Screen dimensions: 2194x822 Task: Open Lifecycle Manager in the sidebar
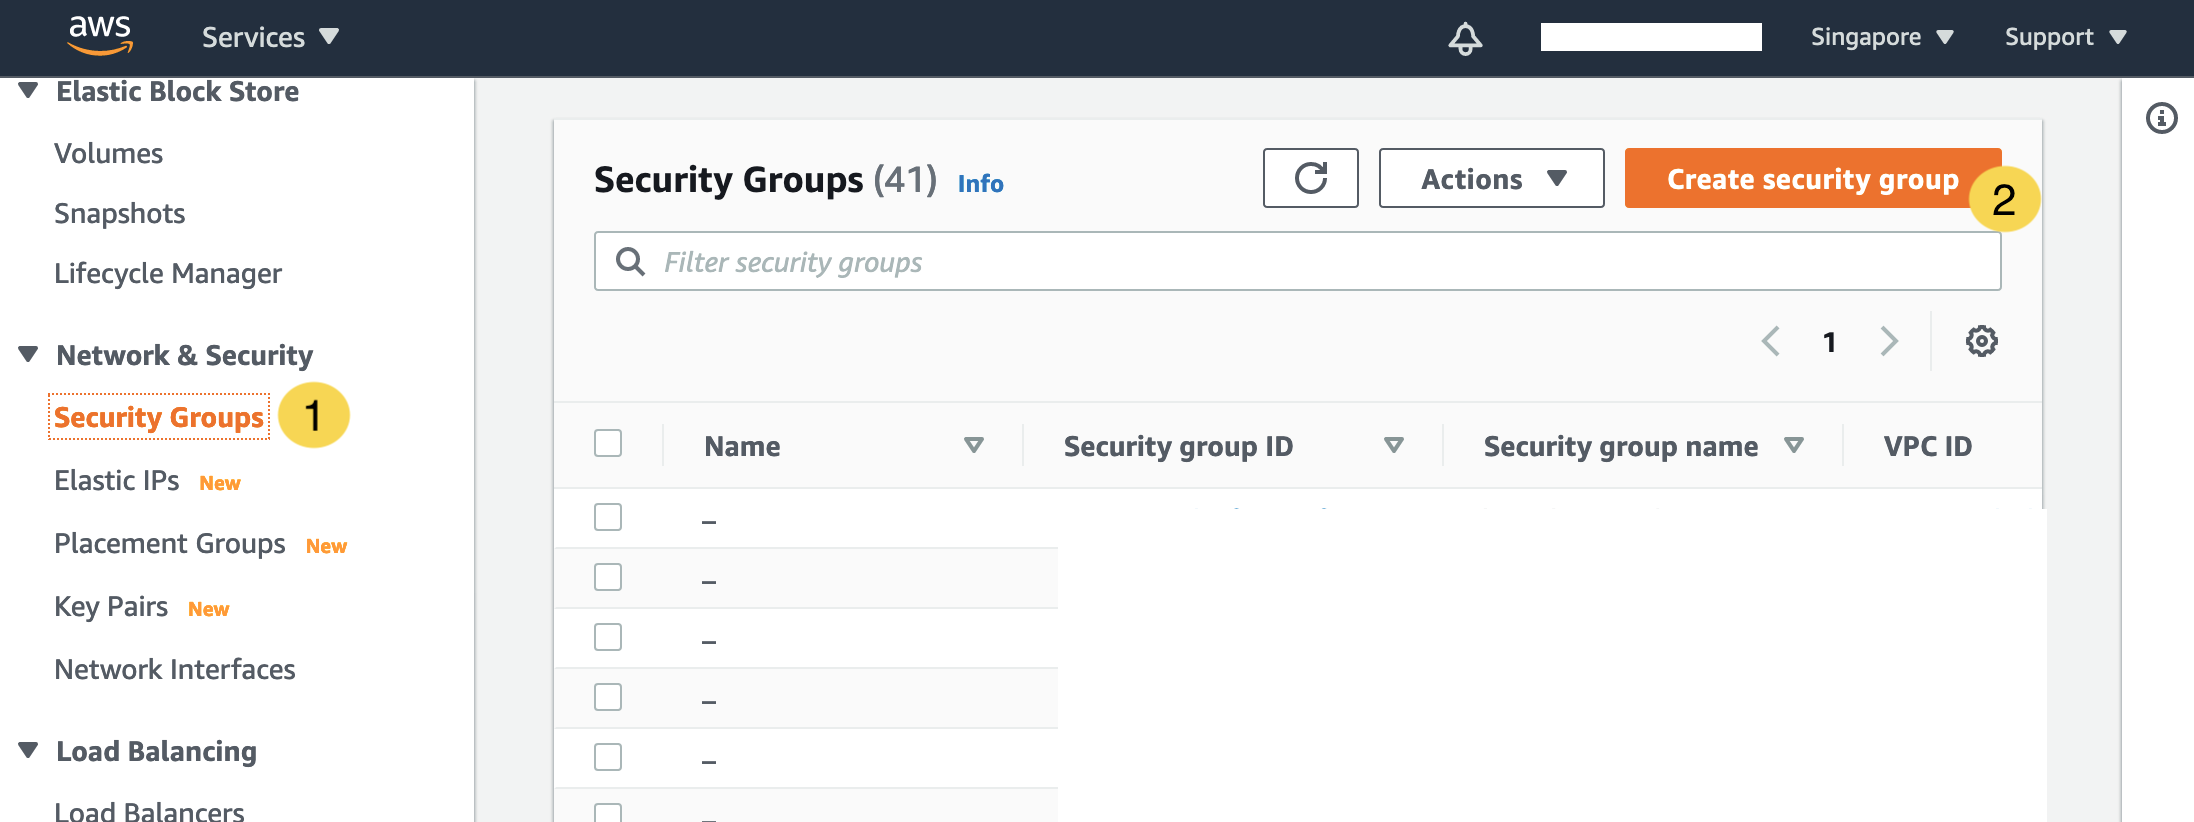coord(168,273)
